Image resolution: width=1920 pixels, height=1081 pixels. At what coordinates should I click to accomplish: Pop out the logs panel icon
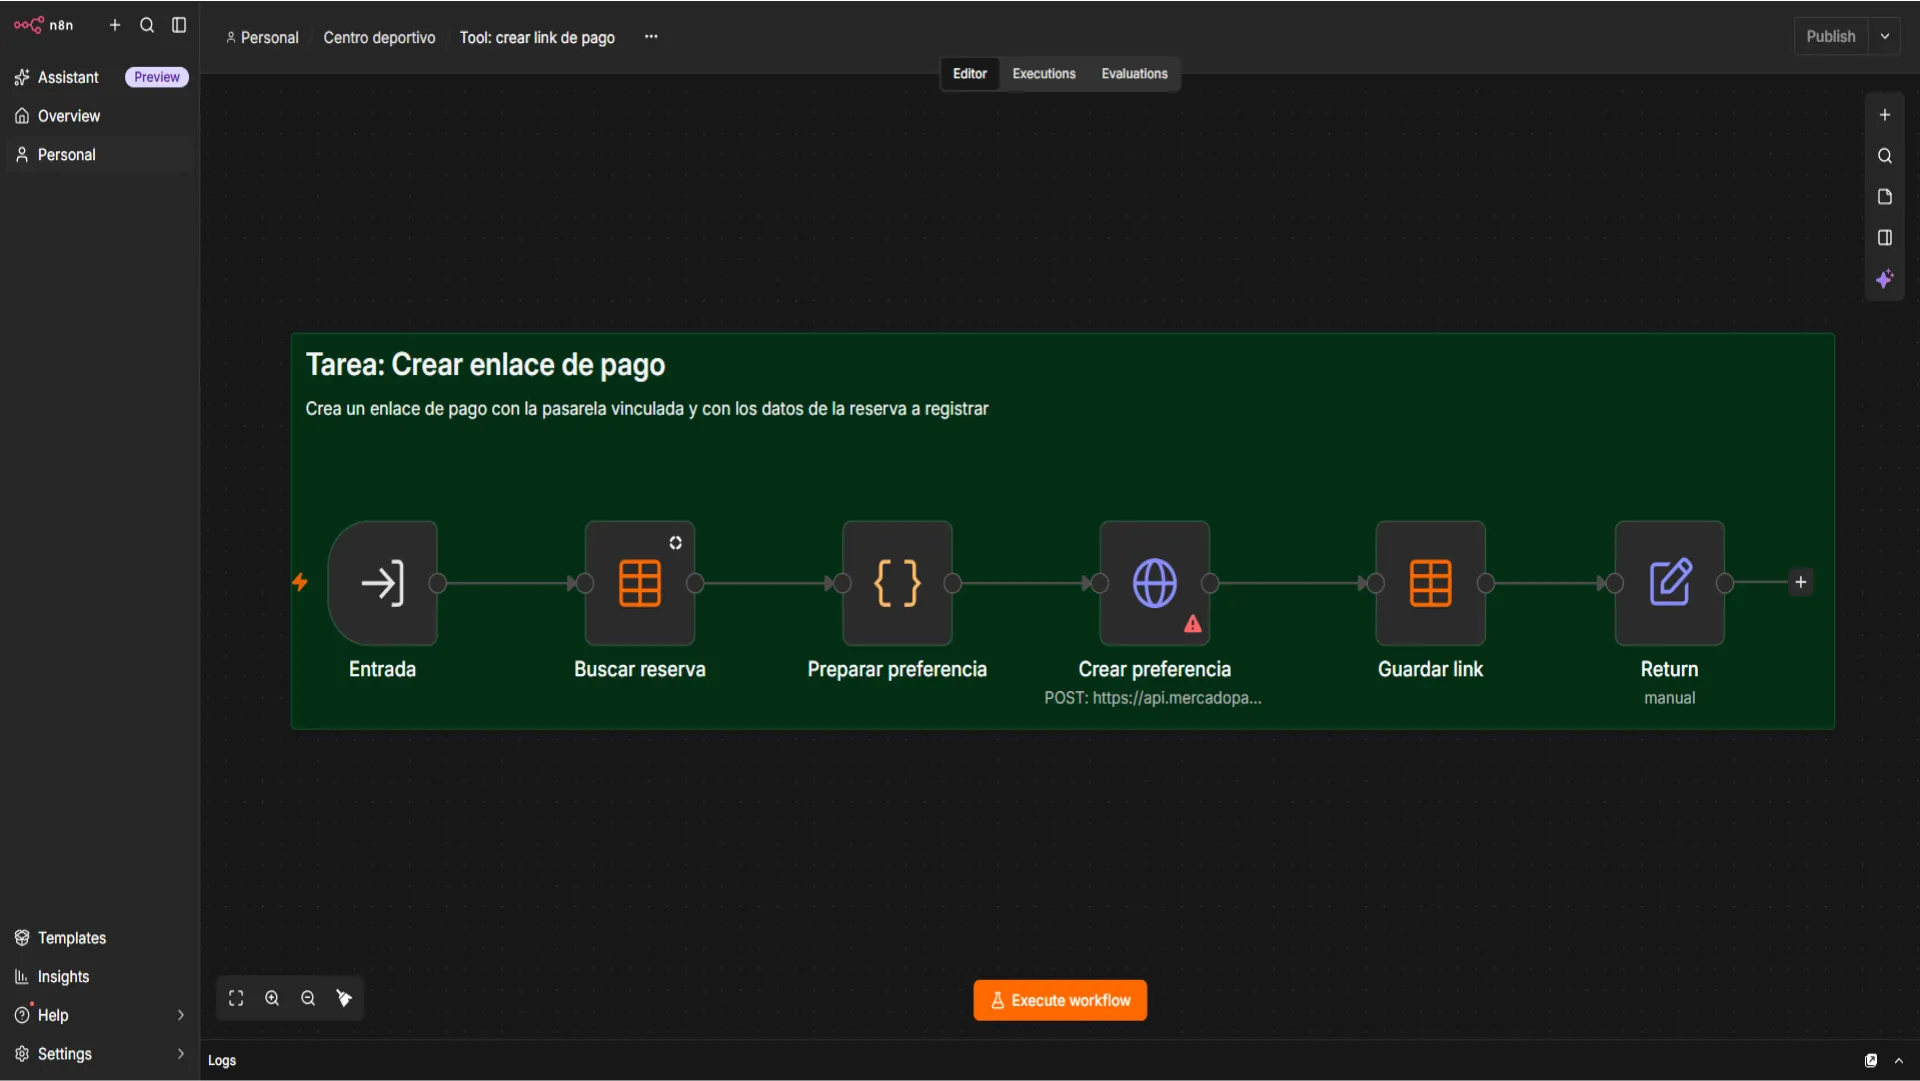point(1870,1060)
